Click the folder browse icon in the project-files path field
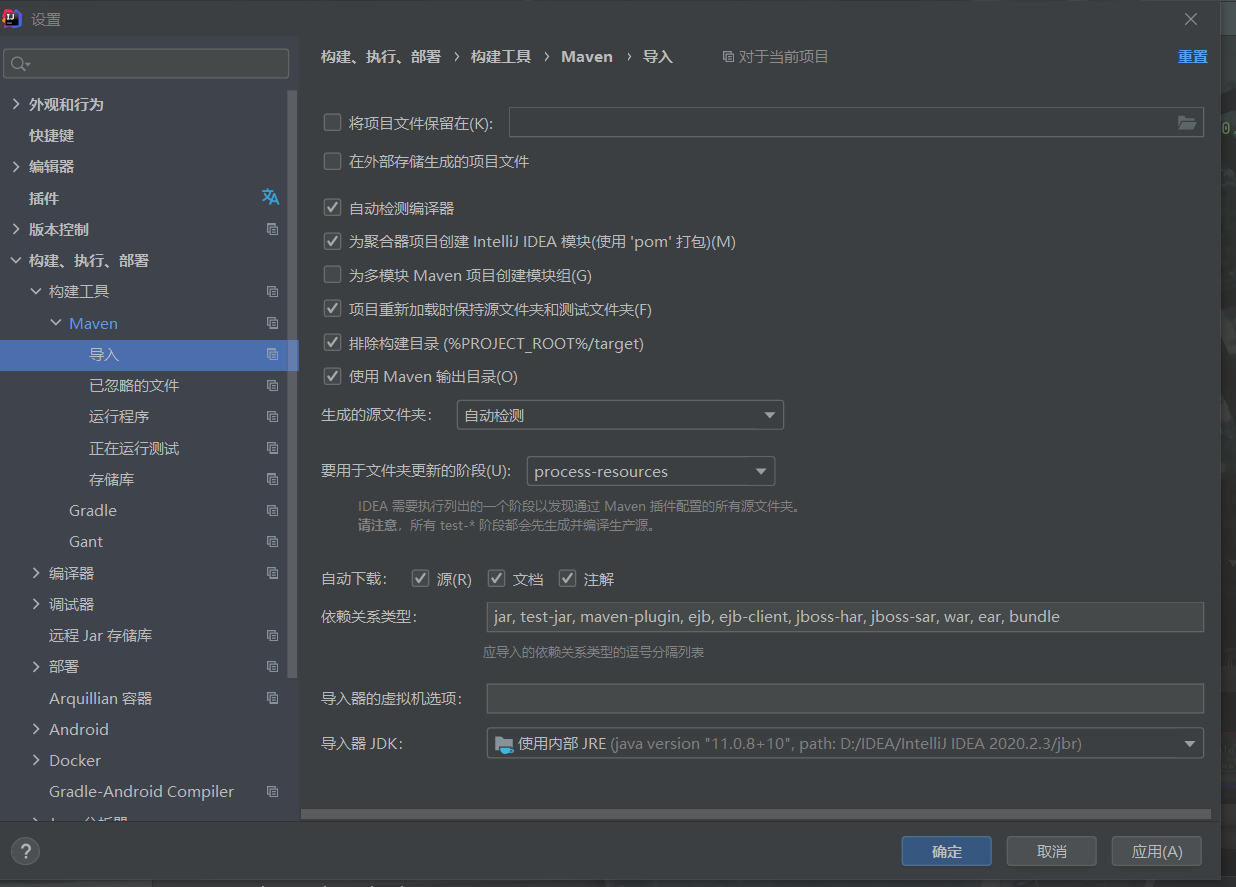Viewport: 1236px width, 887px height. [x=1186, y=123]
